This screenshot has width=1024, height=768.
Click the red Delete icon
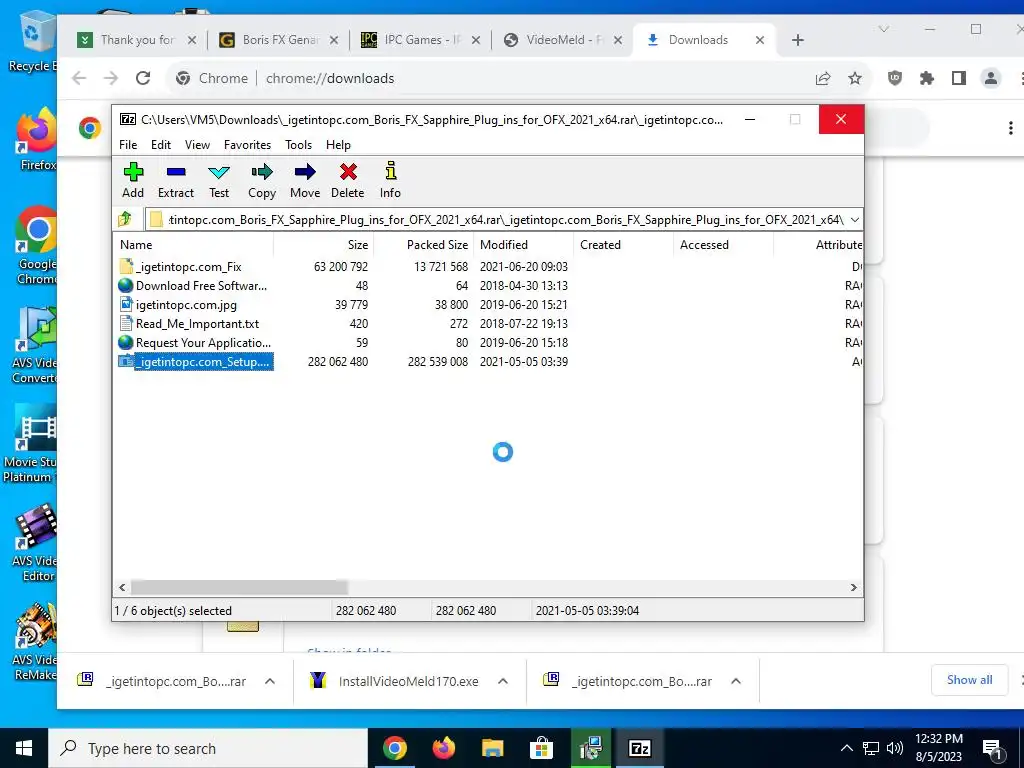348,172
